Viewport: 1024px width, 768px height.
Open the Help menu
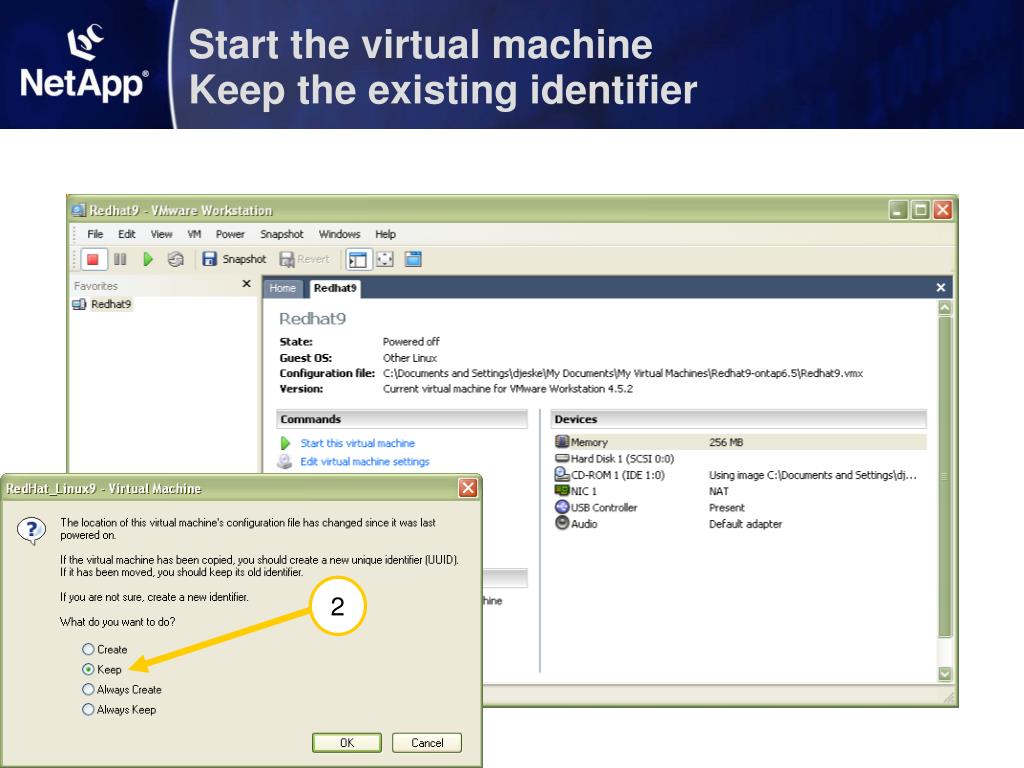point(385,234)
